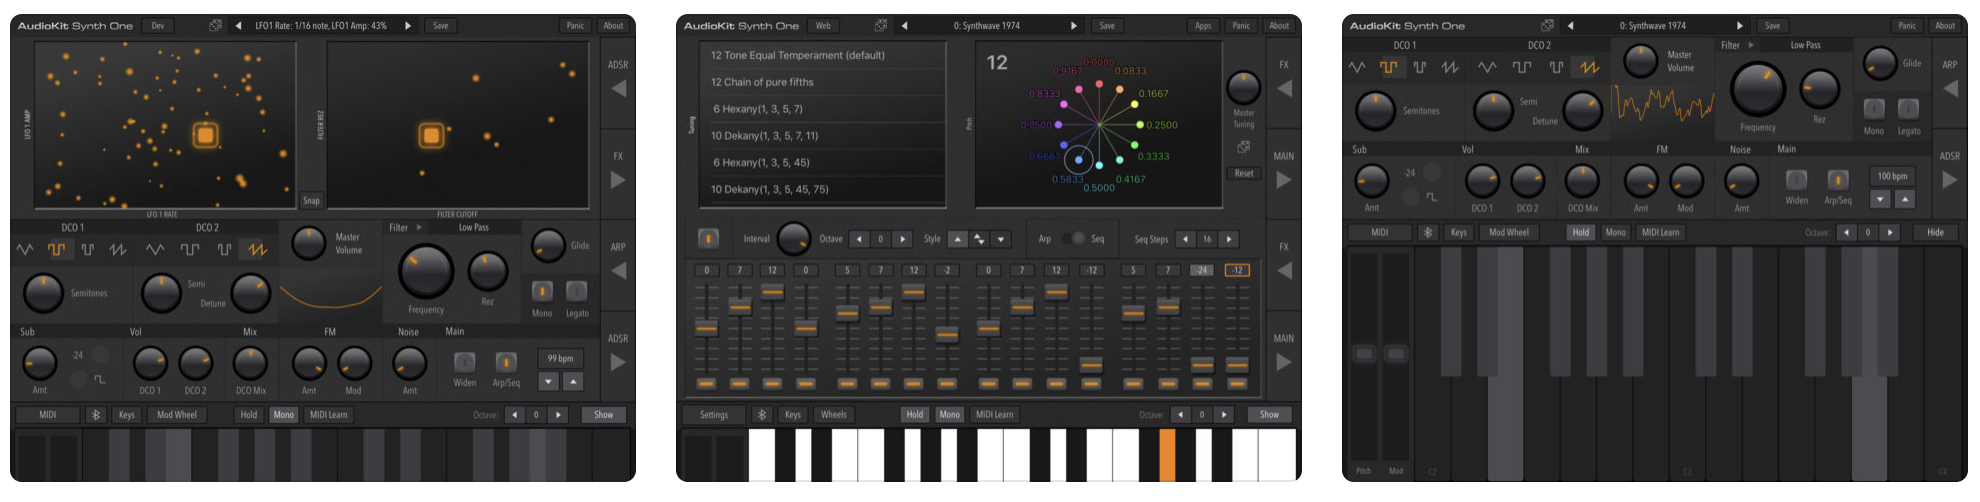Click the Bluetooth icon in middle screenshot
Image resolution: width=1980 pixels, height=502 pixels.
[x=762, y=414]
